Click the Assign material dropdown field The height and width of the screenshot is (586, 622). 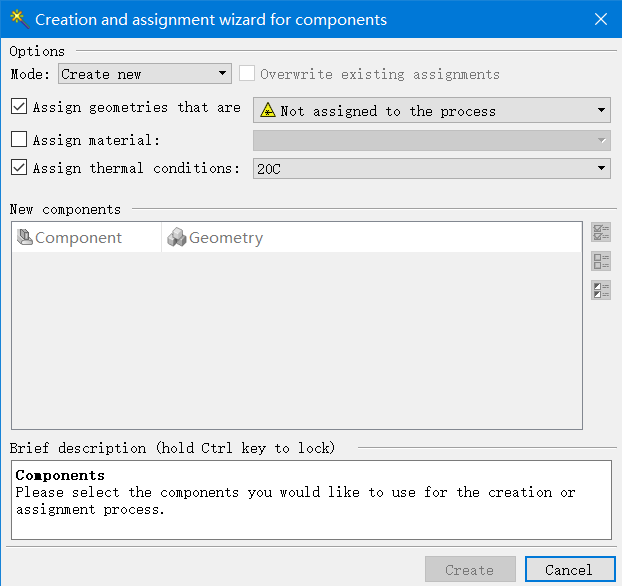point(432,140)
